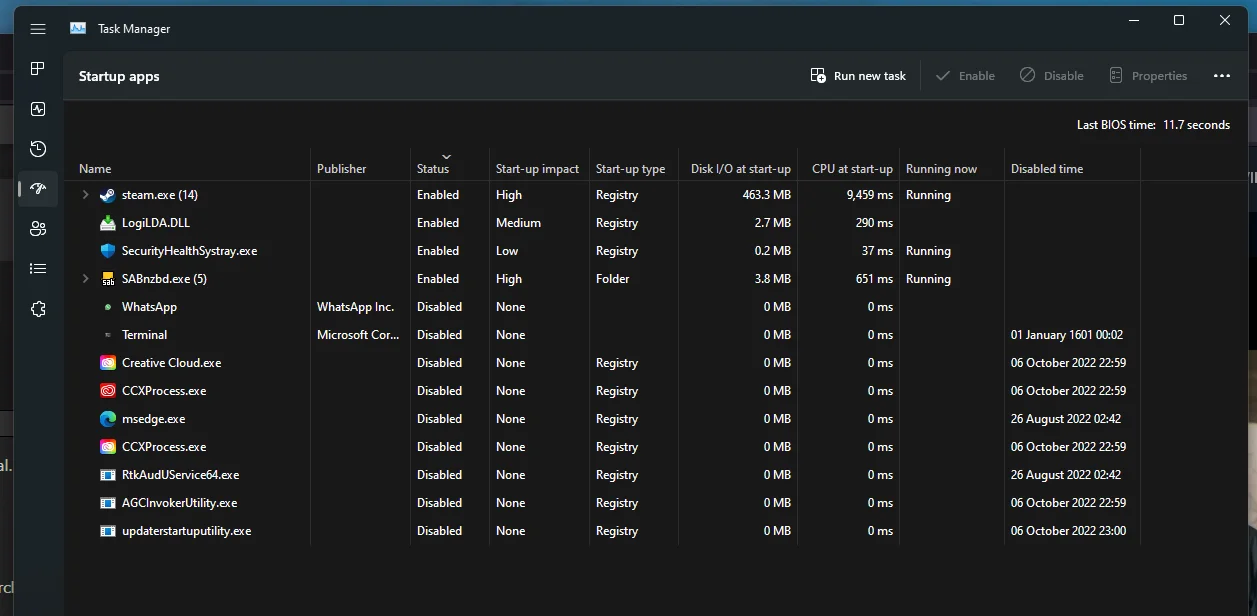Viewport: 1257px width, 616px height.
Task: Select the Startup apps sidebar icon
Action: (38, 189)
